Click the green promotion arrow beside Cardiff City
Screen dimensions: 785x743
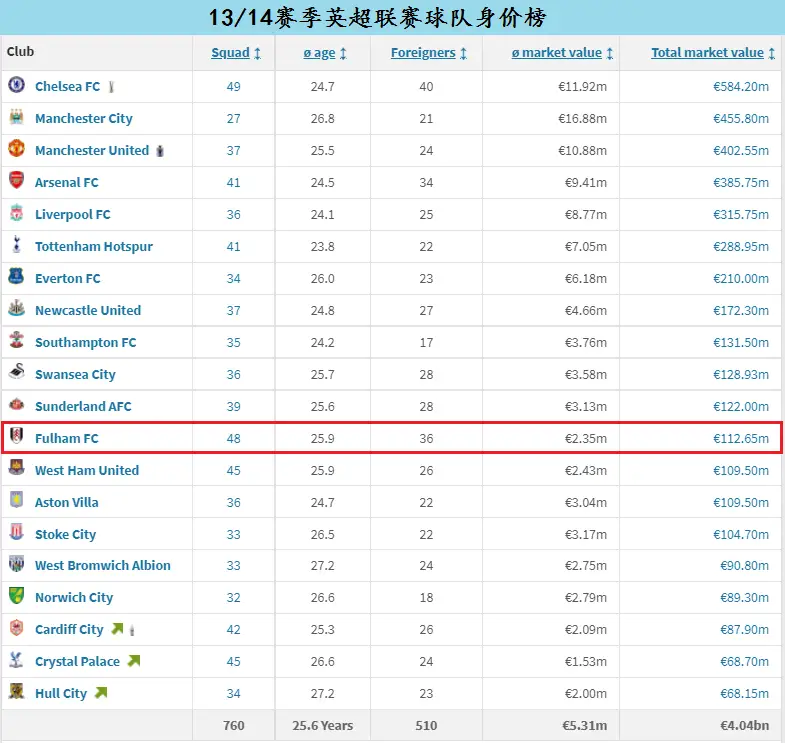[x=117, y=629]
